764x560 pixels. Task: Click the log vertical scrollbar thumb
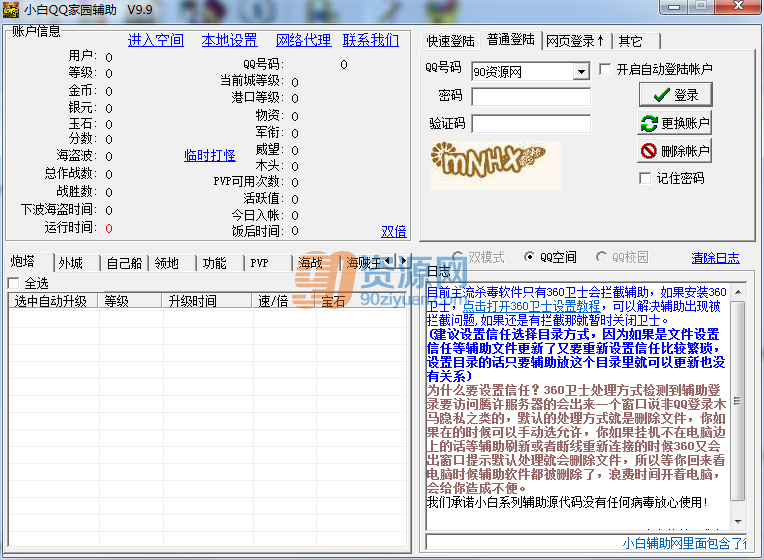point(738,401)
